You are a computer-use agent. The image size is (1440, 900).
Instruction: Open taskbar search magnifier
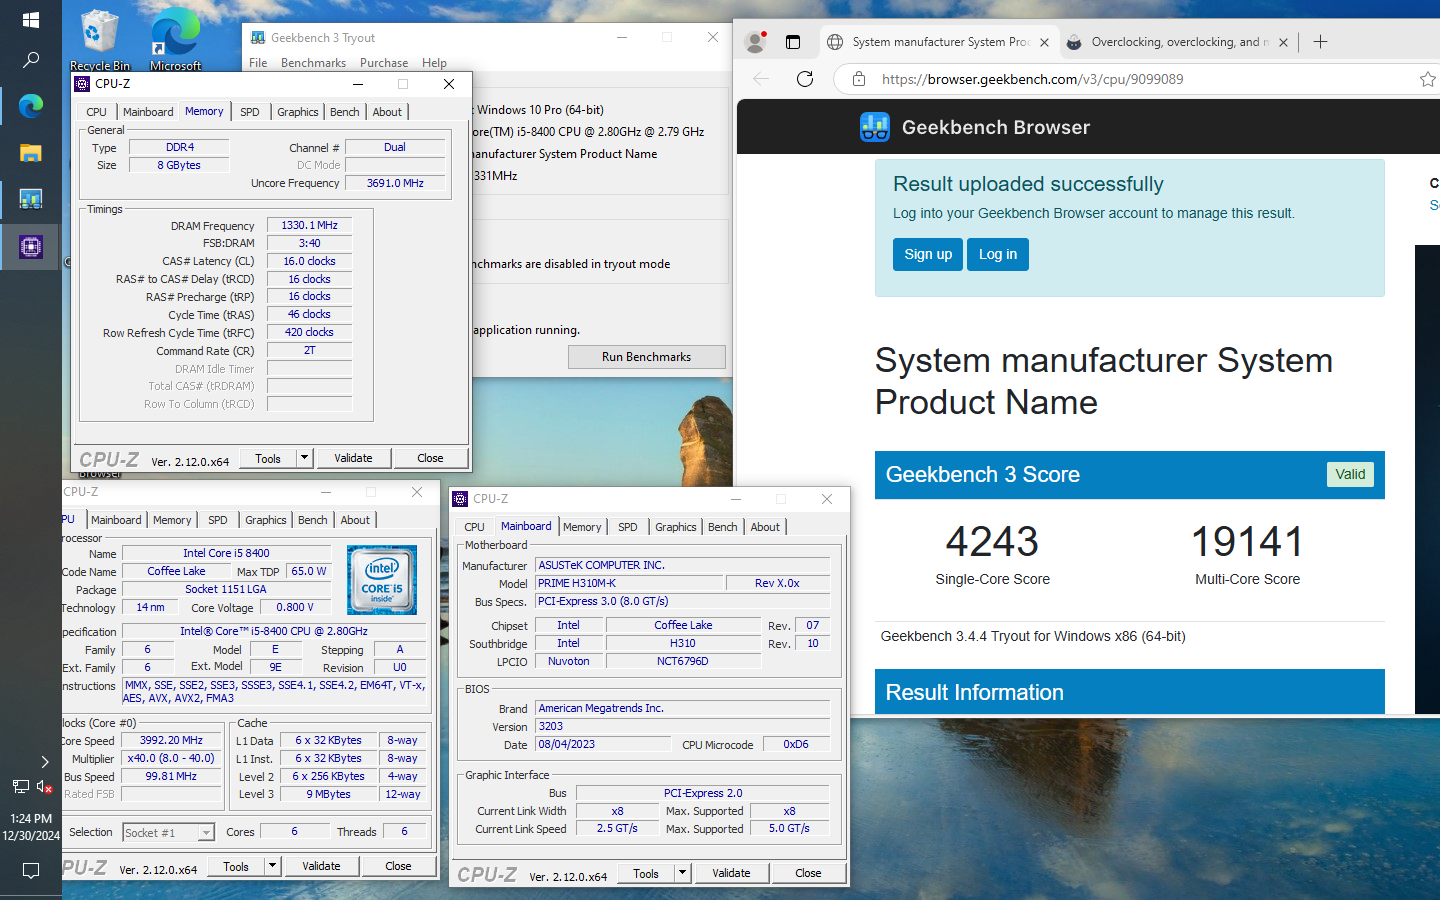point(30,60)
